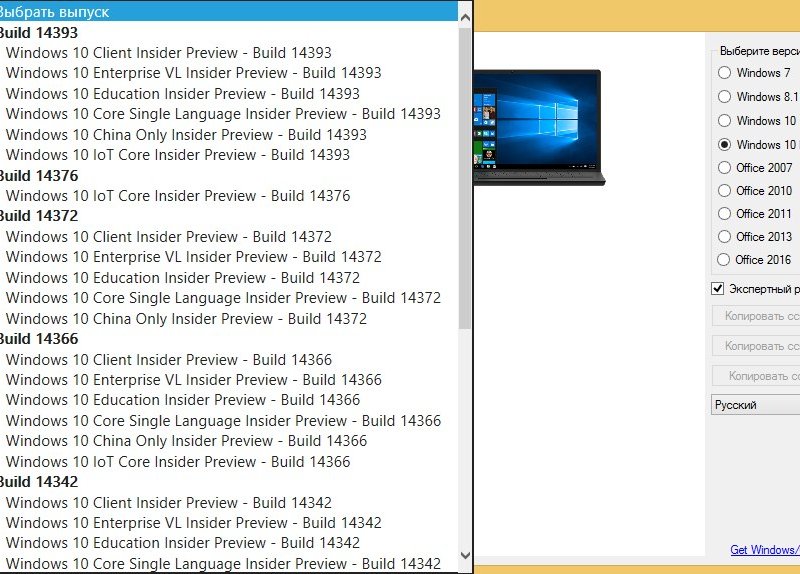The width and height of the screenshot is (800, 574).
Task: Choose Windows 10 China Only Build 14393
Action: click(186, 135)
